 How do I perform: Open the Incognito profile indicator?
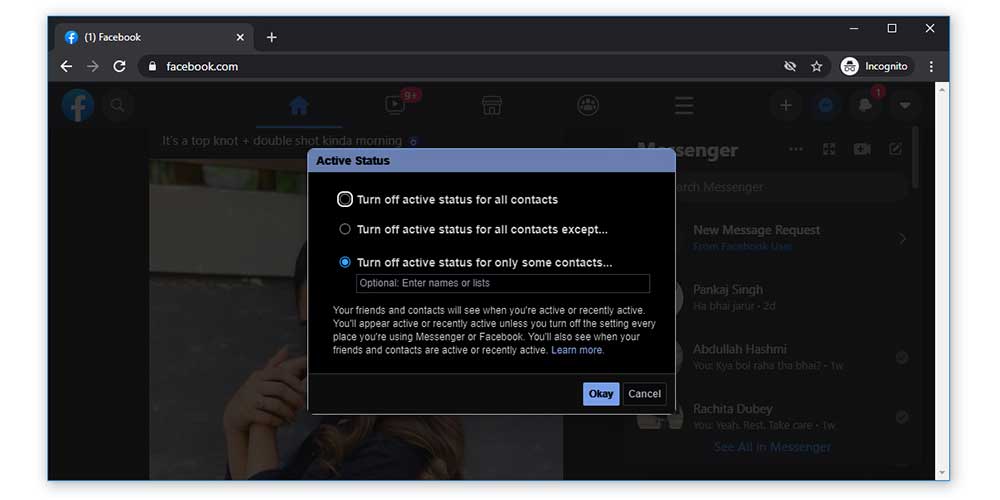[x=877, y=66]
